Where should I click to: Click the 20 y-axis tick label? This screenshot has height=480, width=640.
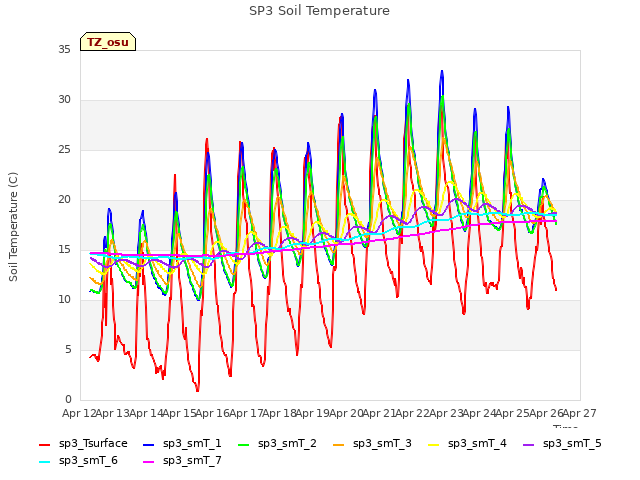tap(64, 200)
